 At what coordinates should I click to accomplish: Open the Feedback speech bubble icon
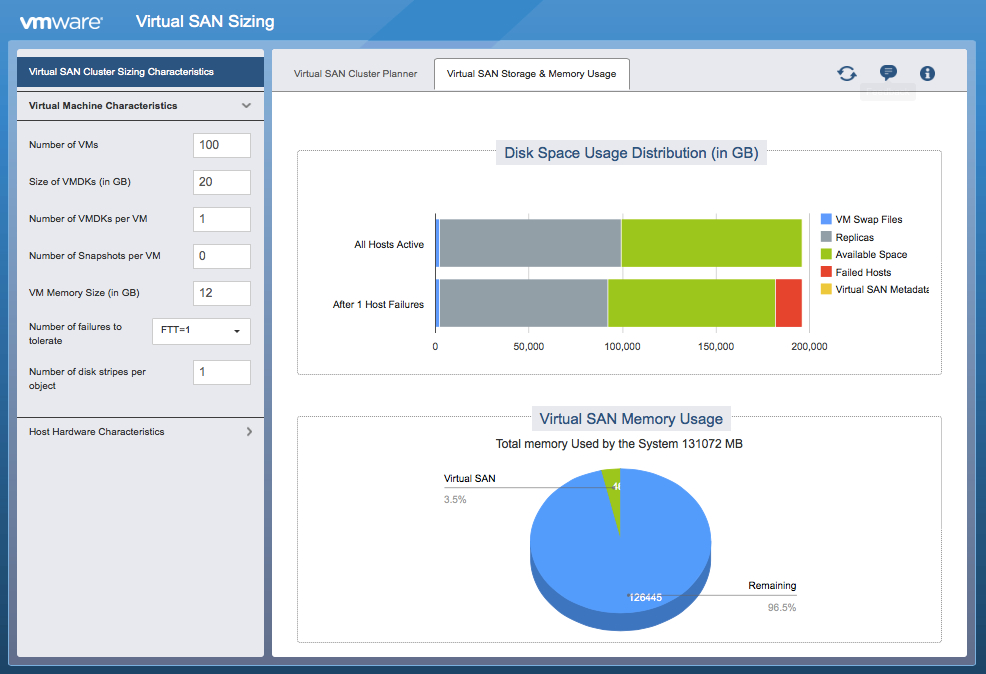click(888, 73)
